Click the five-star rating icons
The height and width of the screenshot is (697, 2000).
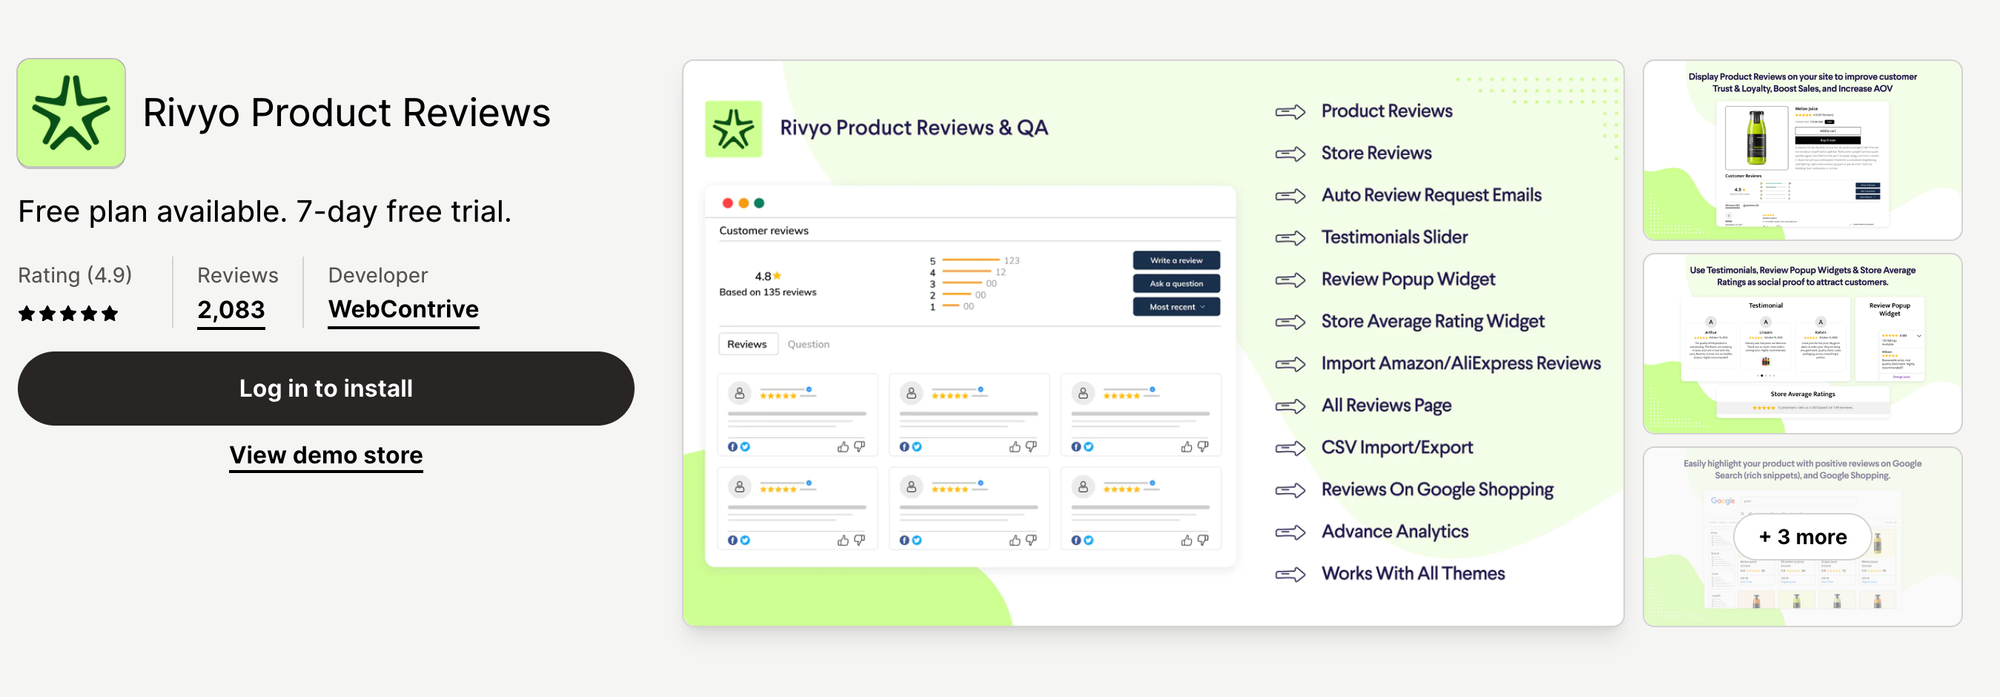coord(68,314)
